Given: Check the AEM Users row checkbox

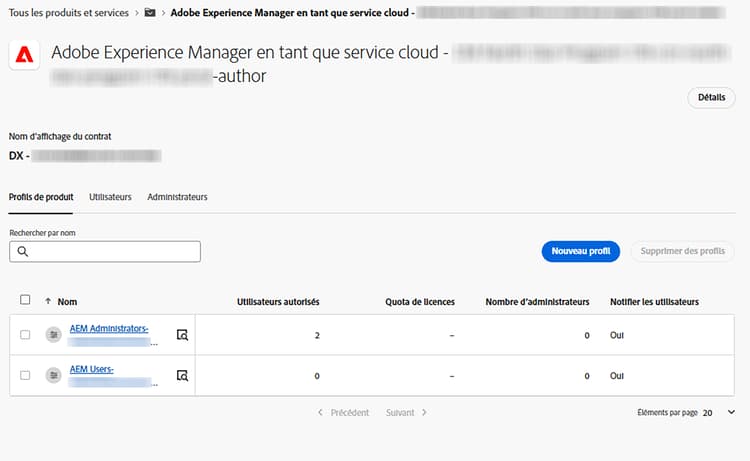Looking at the screenshot, I should click(25, 375).
